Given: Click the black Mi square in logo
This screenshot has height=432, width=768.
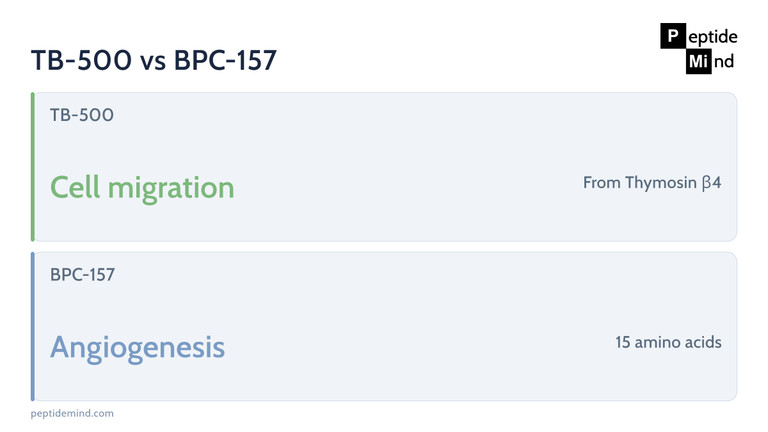Looking at the screenshot, I should [698, 61].
